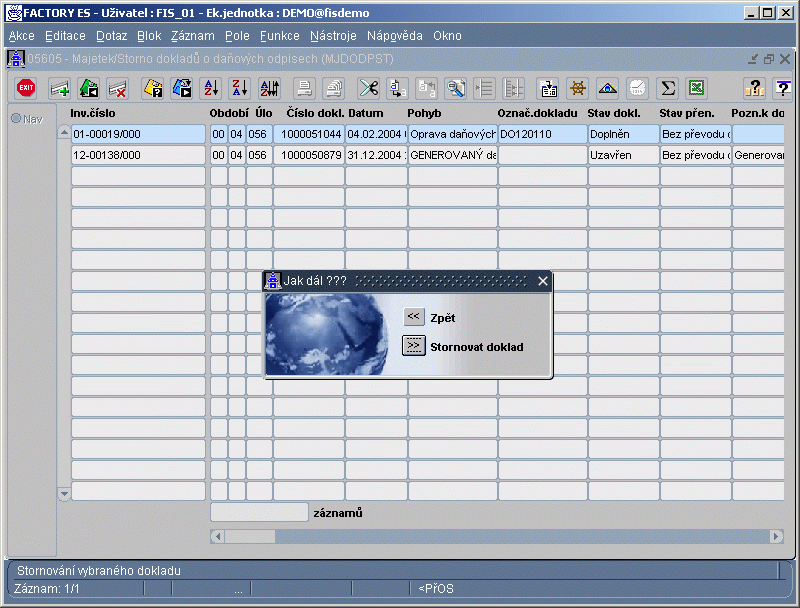Click the enter query icon with question mark
Image resolution: width=800 pixels, height=608 pixels.
coord(153,88)
